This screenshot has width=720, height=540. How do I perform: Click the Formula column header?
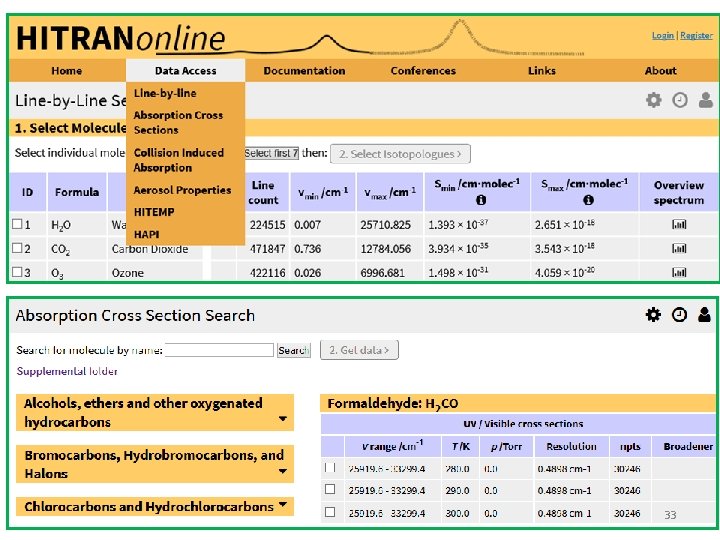pyautogui.click(x=77, y=192)
